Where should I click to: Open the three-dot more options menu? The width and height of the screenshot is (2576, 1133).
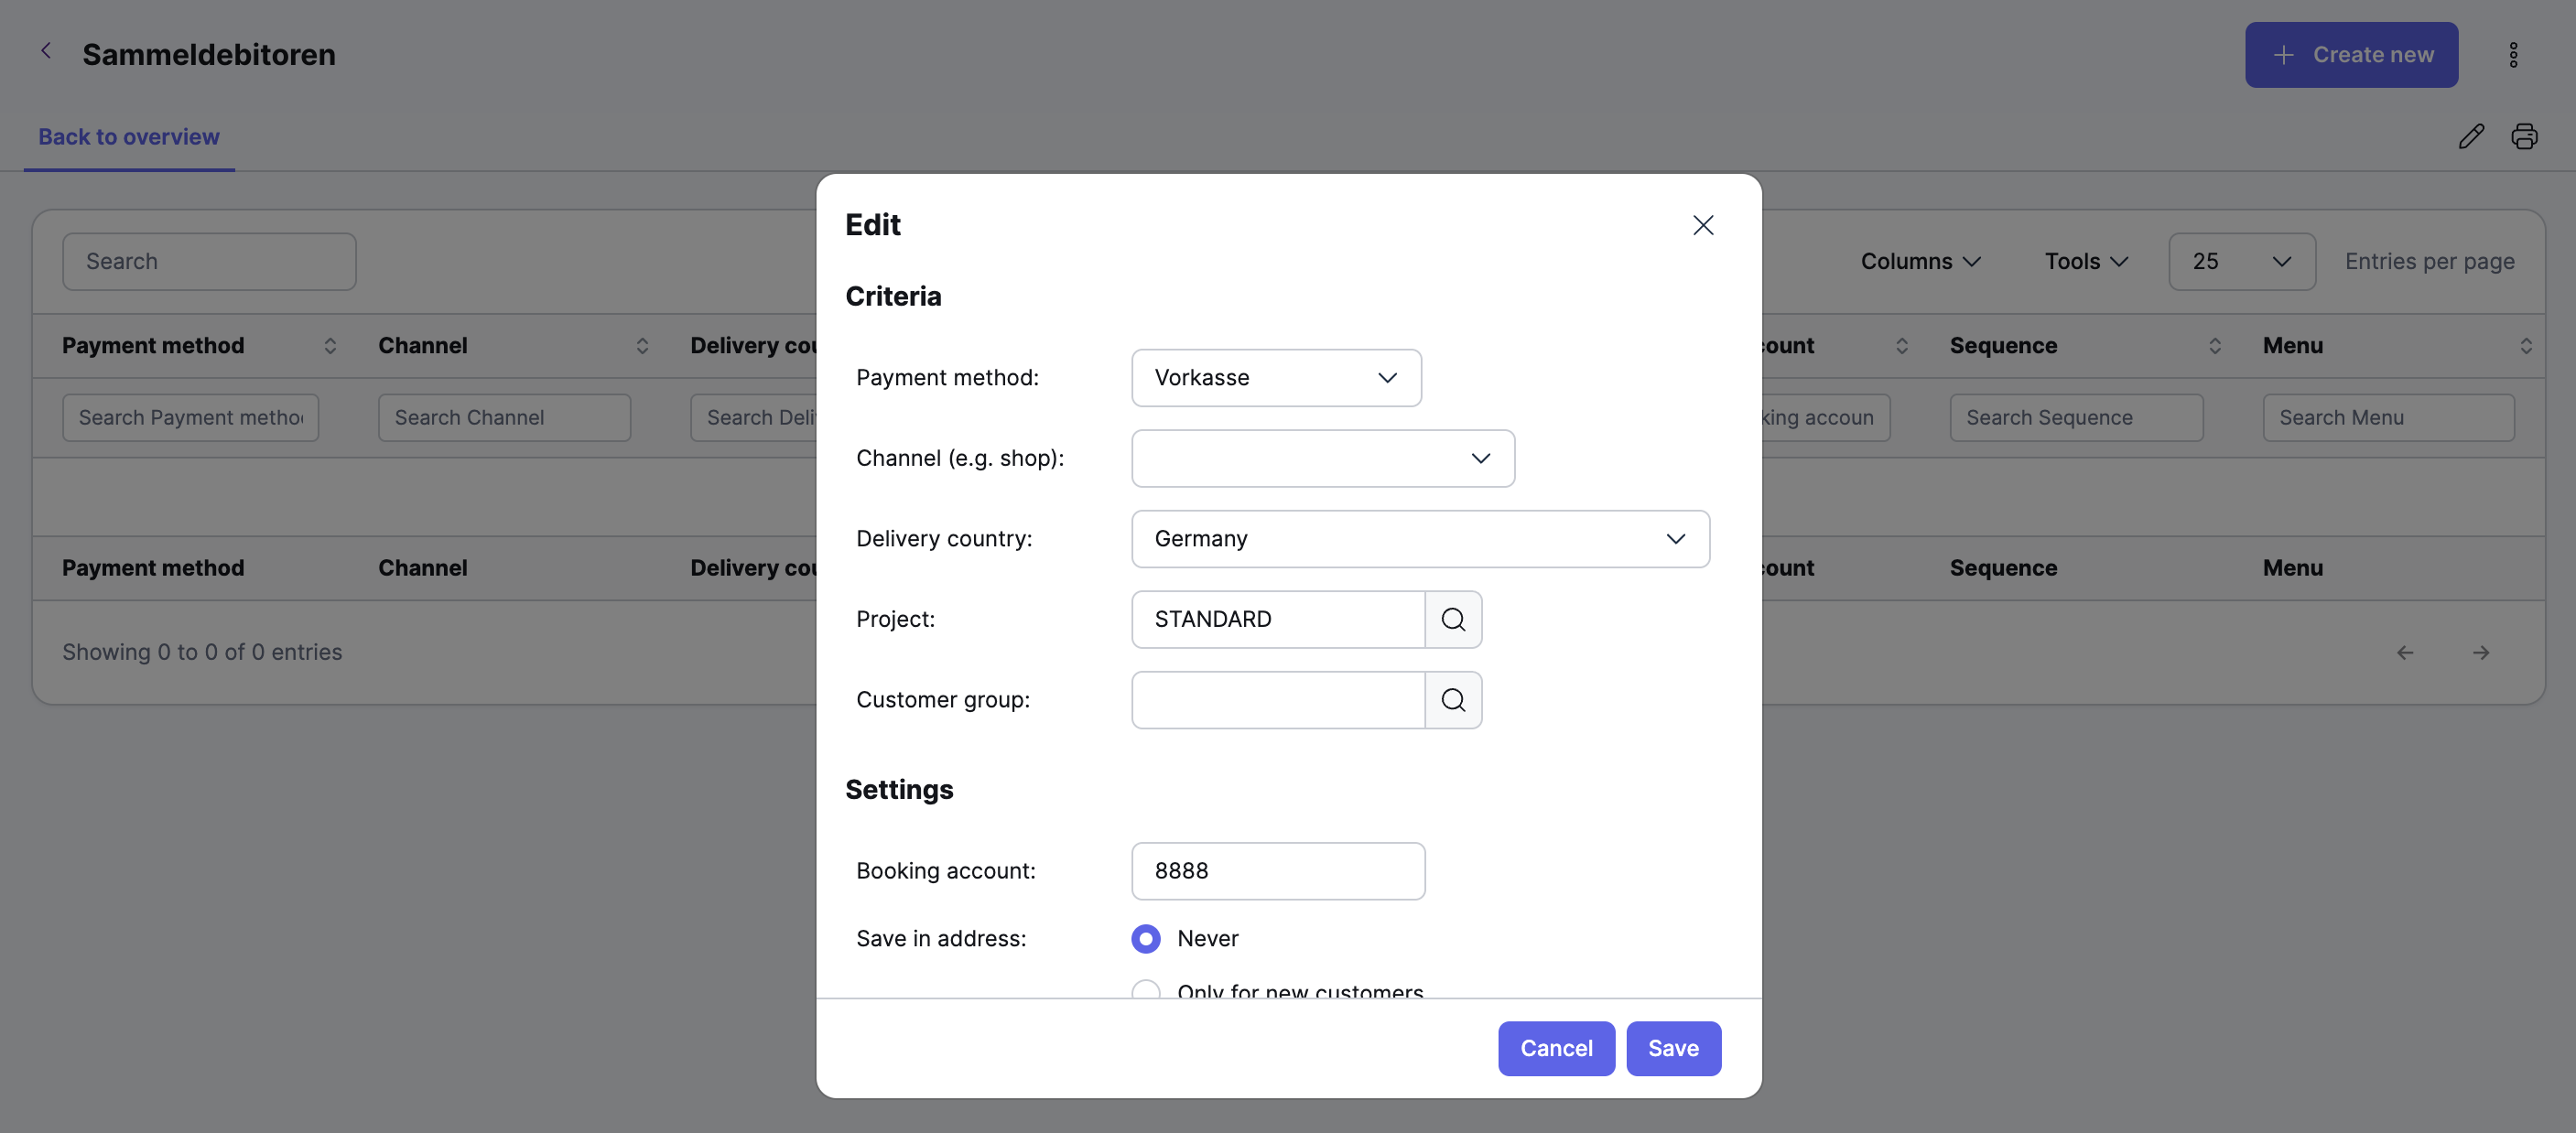point(2513,55)
